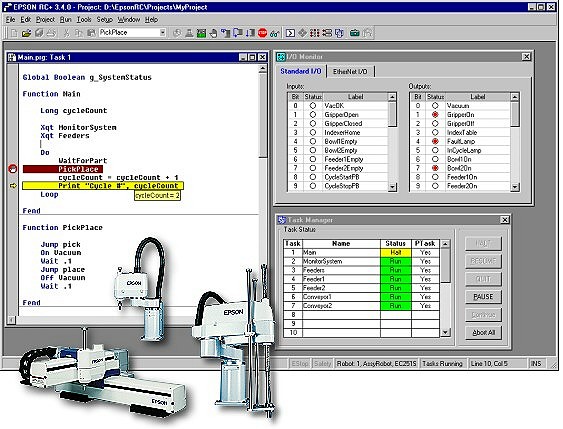Click the glasses Watch variable icon

(275, 33)
